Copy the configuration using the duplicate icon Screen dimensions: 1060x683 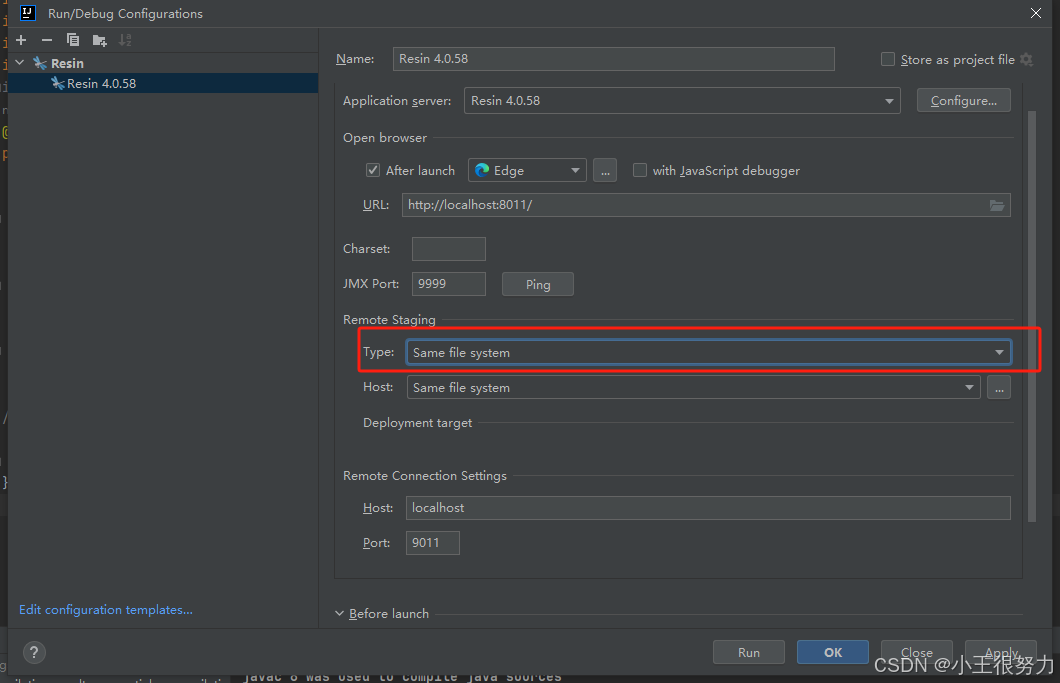tap(72, 41)
